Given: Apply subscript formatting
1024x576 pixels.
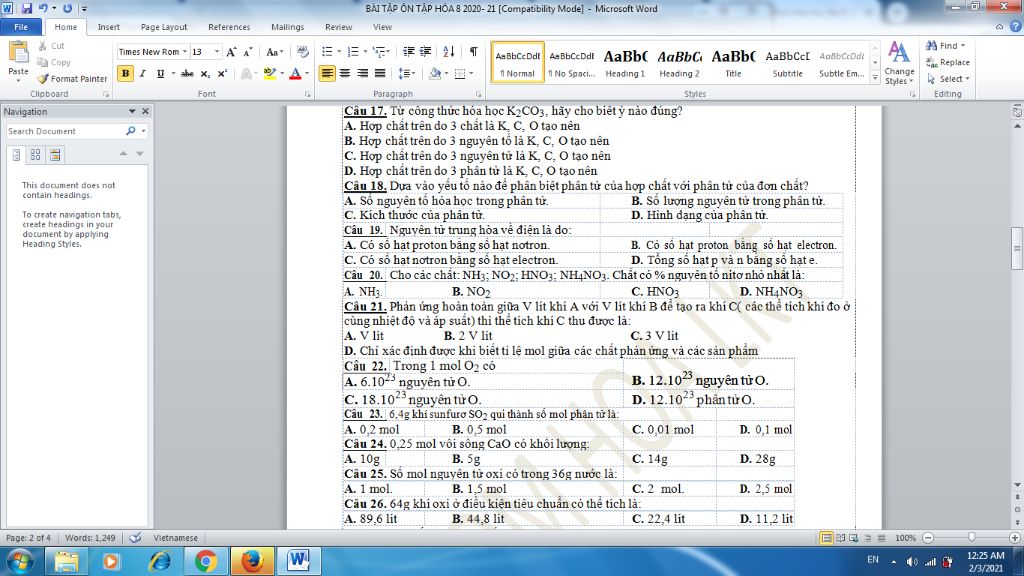Looking at the screenshot, I should (x=205, y=74).
